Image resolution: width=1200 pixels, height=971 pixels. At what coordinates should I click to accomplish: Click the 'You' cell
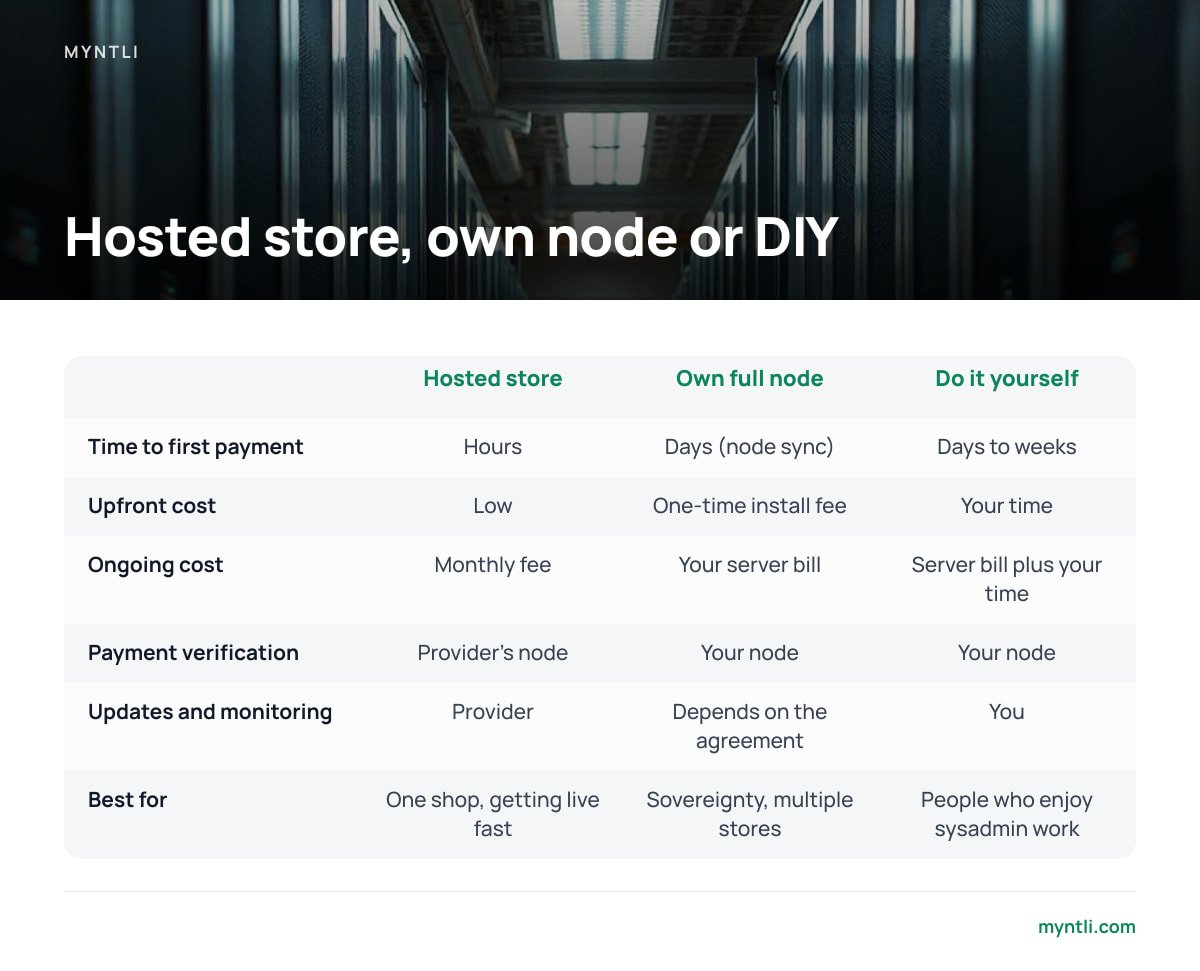point(1007,712)
